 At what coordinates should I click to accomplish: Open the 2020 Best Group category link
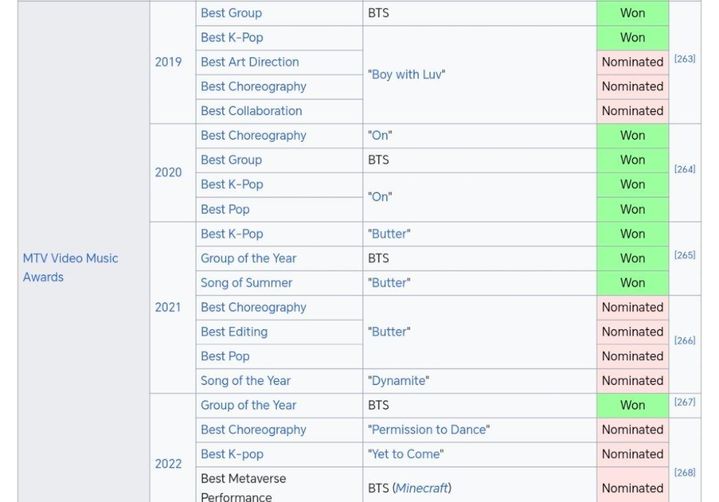pos(231,160)
